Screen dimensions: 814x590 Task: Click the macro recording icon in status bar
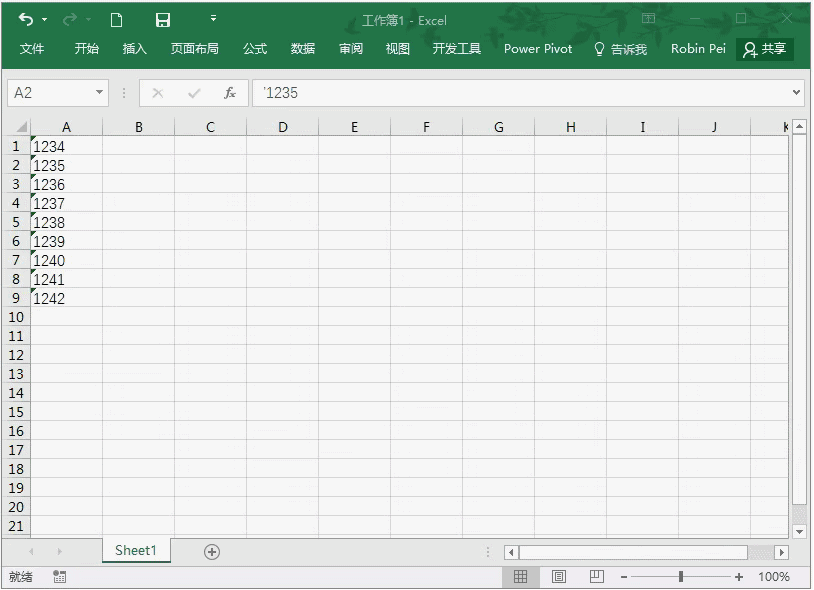60,577
